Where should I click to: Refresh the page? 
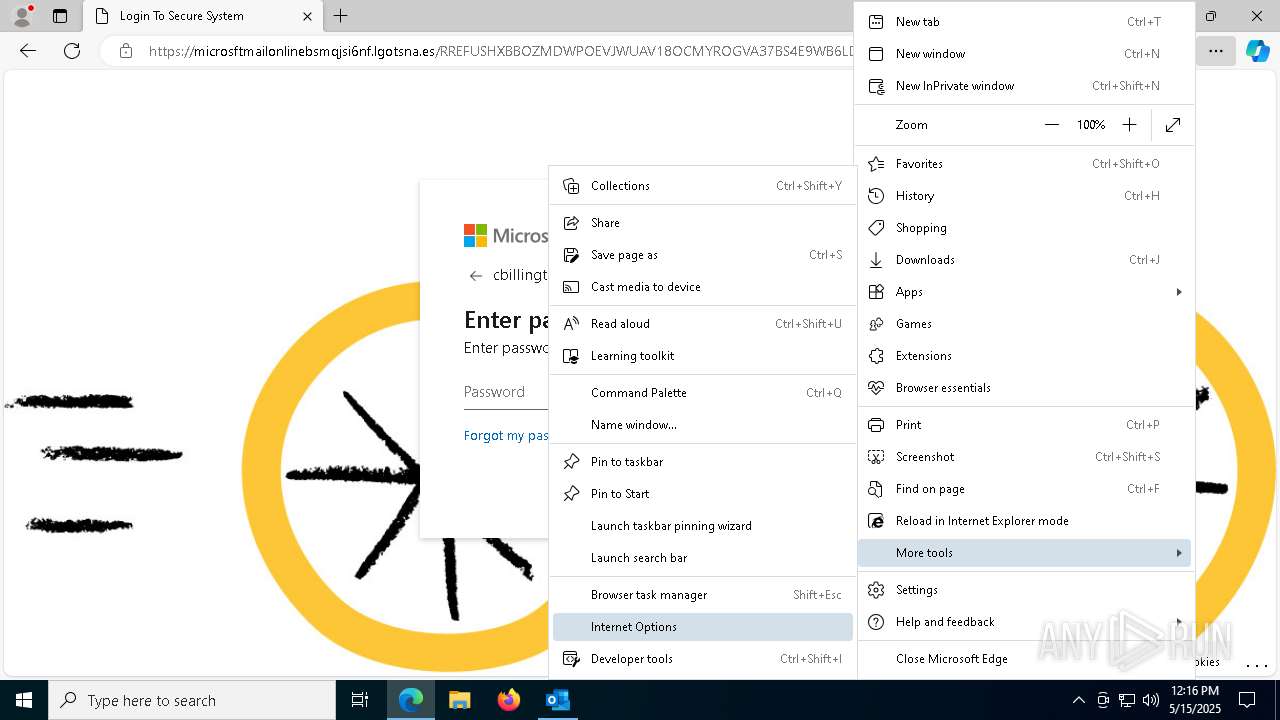(x=72, y=51)
